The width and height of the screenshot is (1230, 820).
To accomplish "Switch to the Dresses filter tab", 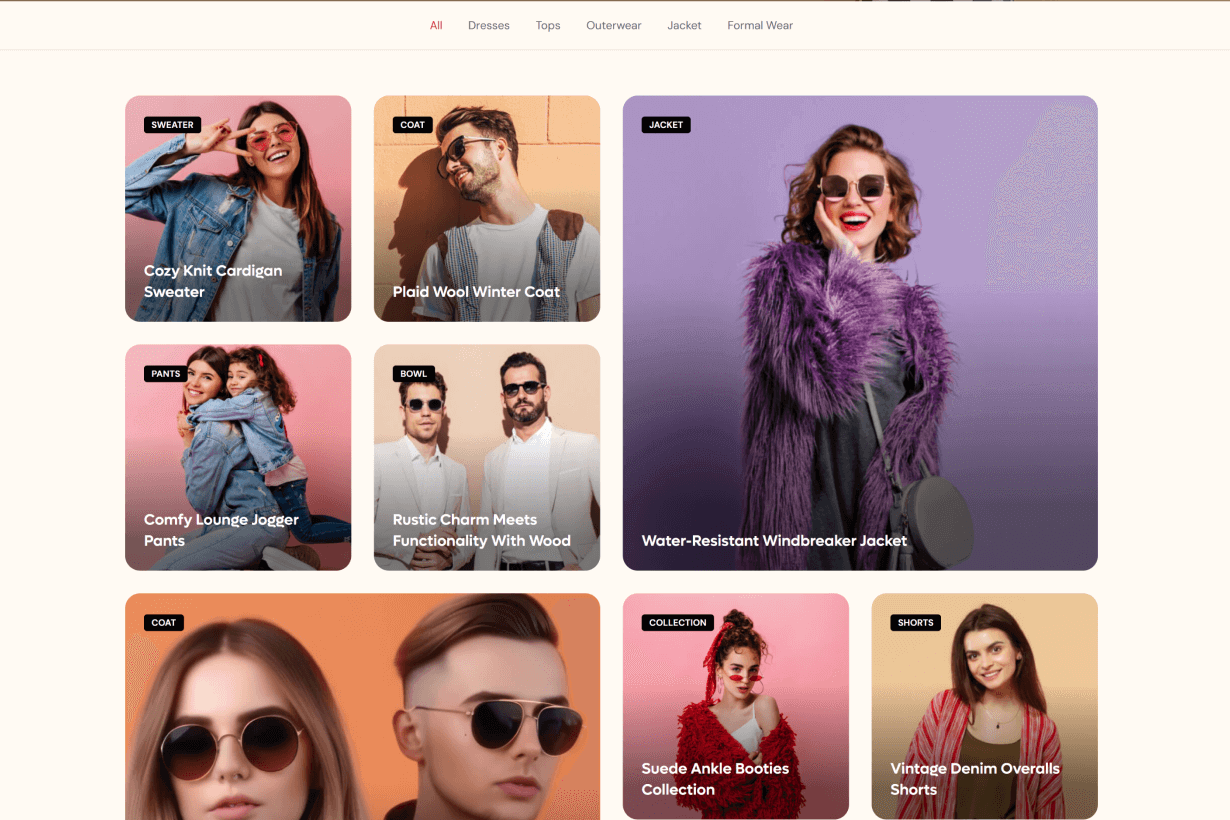I will point(488,25).
